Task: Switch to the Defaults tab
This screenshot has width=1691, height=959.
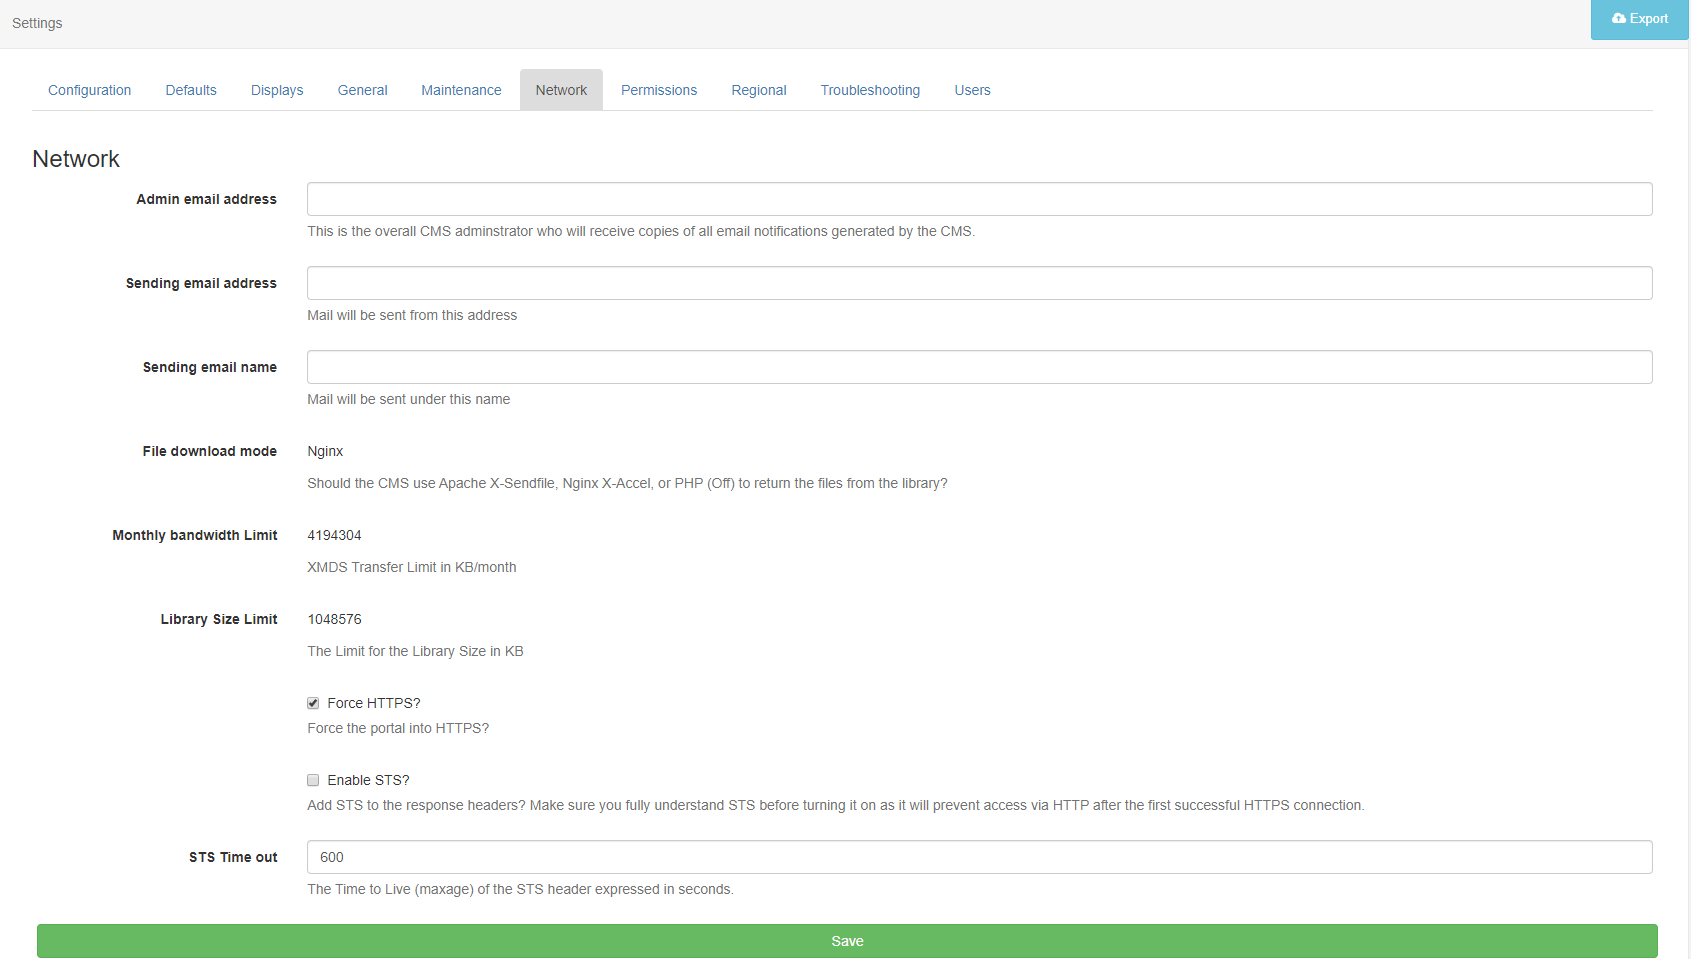Action: pos(191,90)
